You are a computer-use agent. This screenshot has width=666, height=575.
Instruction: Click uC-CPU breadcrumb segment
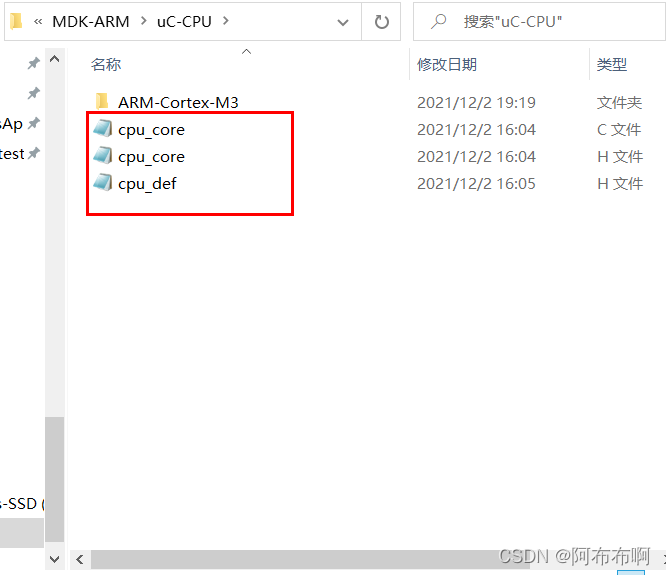pyautogui.click(x=184, y=22)
